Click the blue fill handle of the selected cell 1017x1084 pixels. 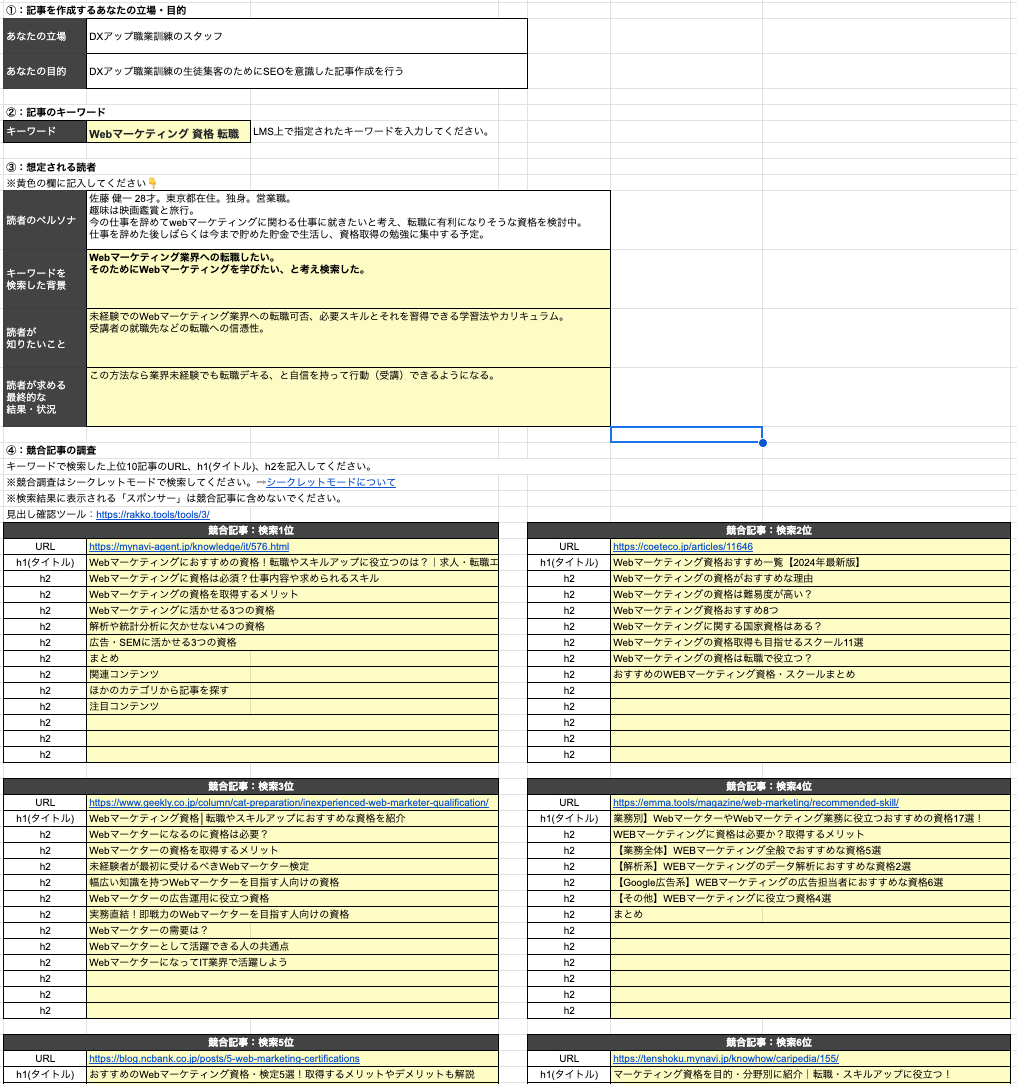pyautogui.click(x=763, y=442)
